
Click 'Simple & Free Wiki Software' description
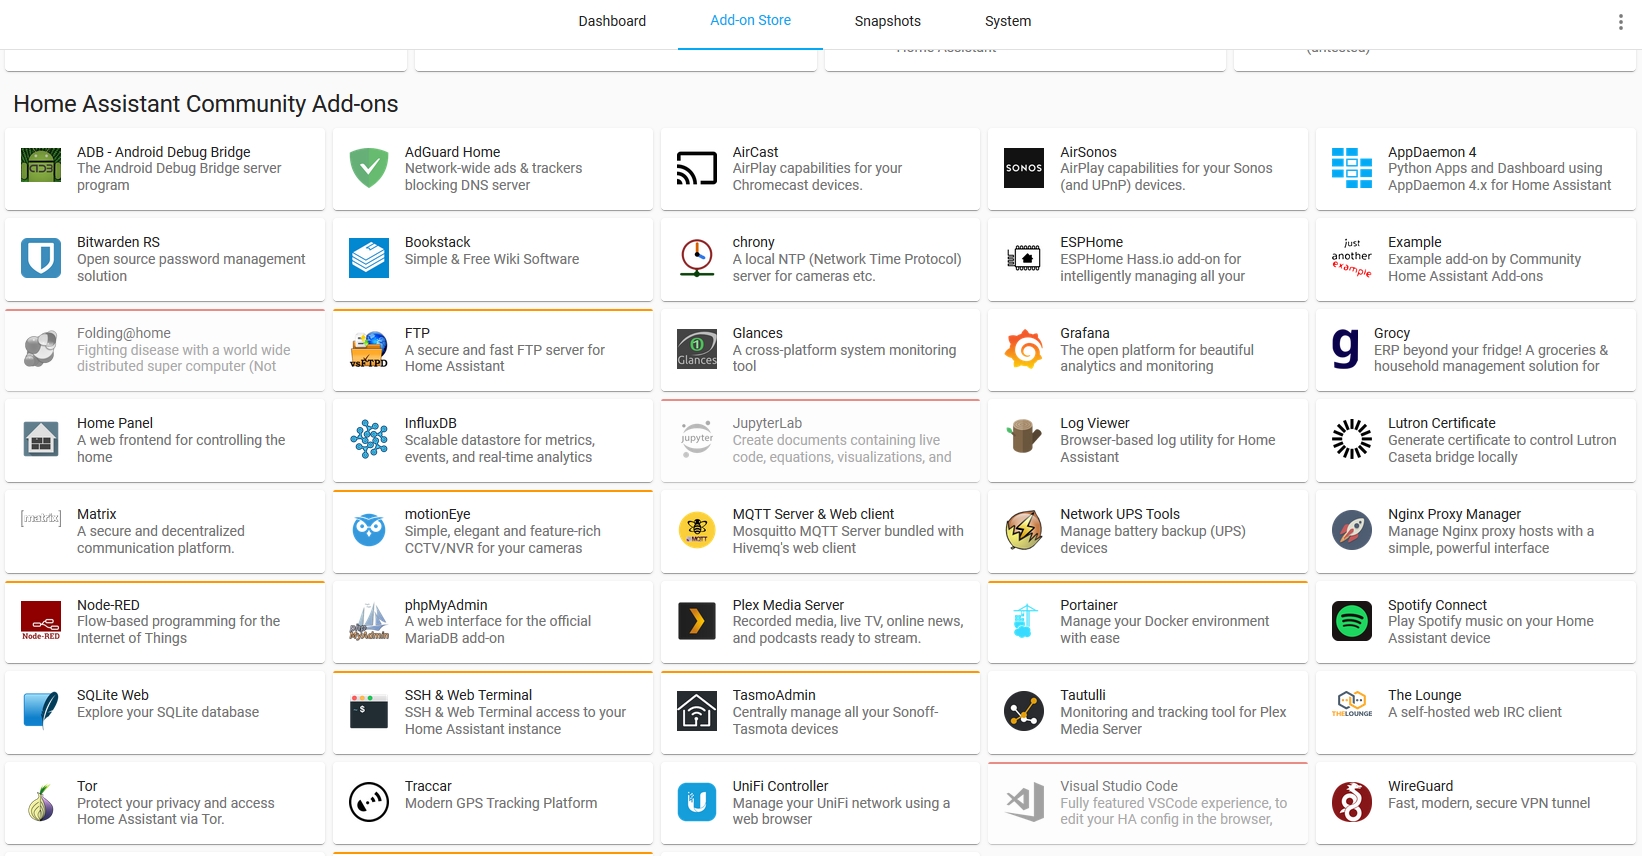[492, 259]
